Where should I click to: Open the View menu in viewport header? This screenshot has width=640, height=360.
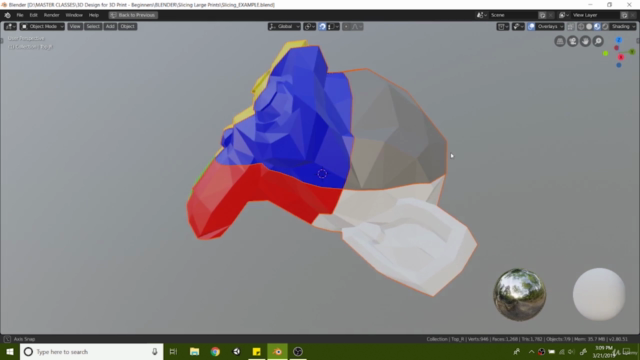pos(75,27)
